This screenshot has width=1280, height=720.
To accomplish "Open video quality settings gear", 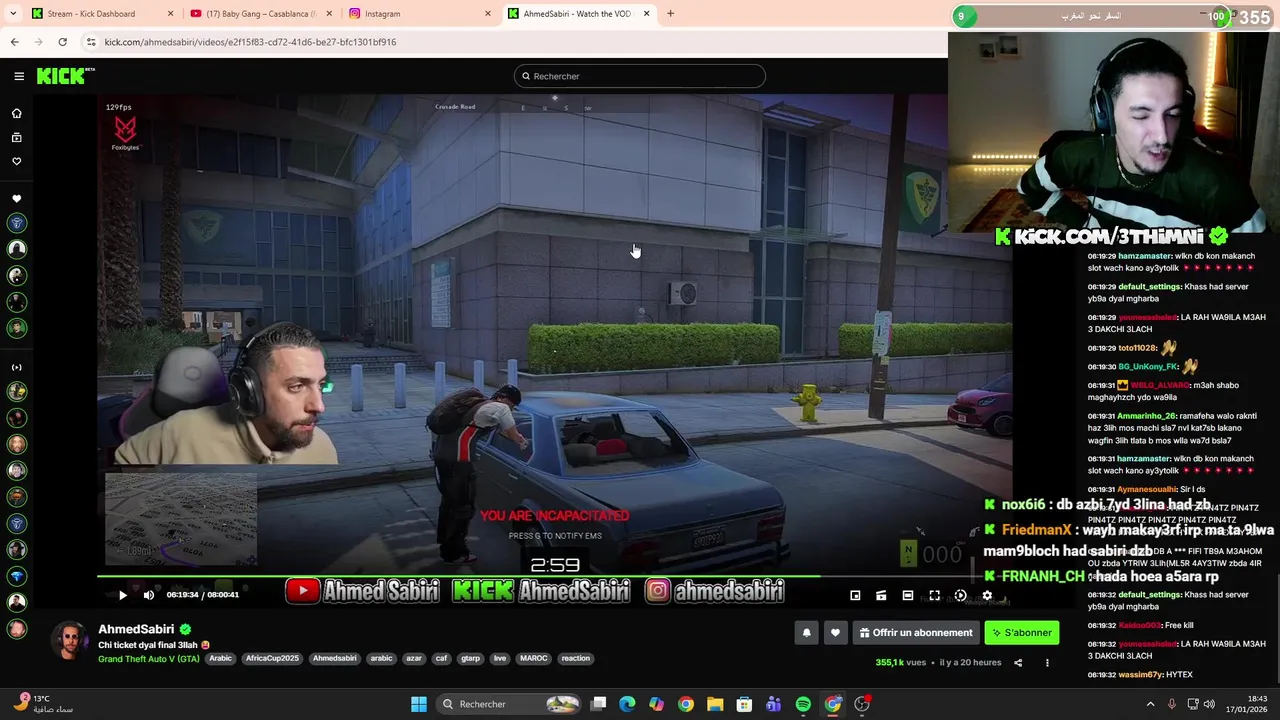I will coord(987,595).
